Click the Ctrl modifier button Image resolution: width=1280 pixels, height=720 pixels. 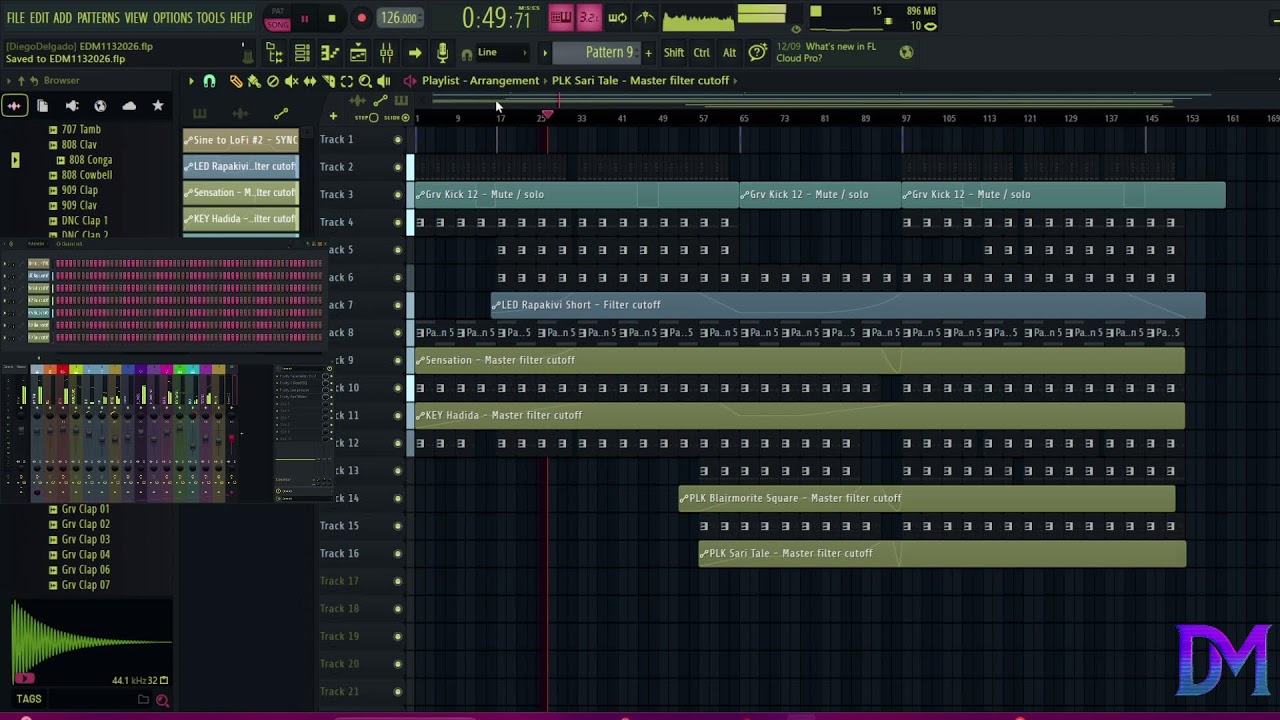pos(702,53)
